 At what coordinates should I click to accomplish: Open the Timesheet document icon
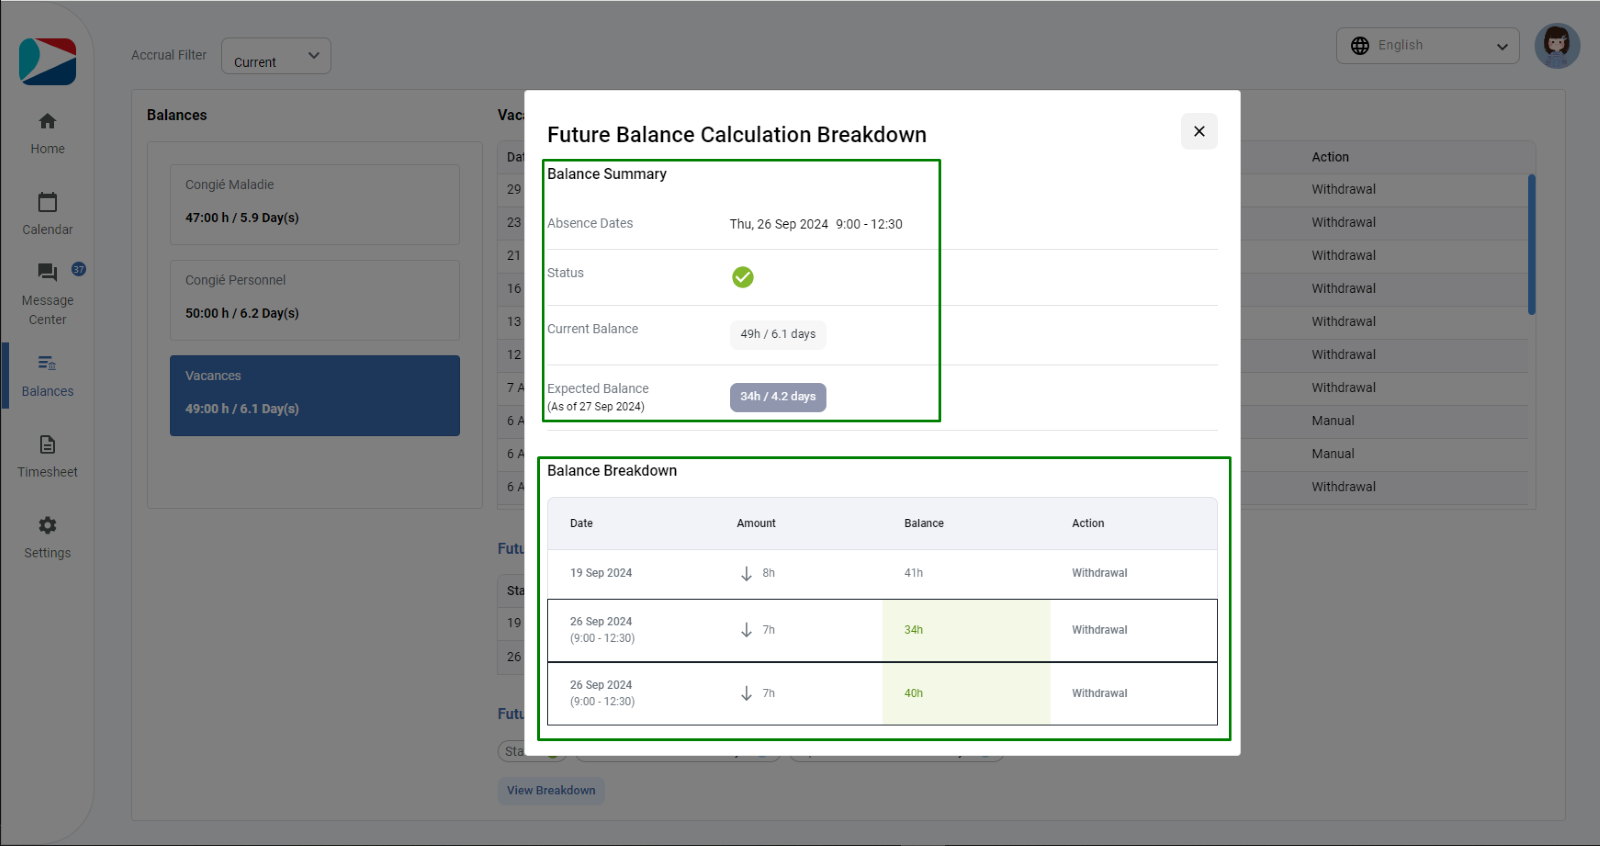click(47, 444)
